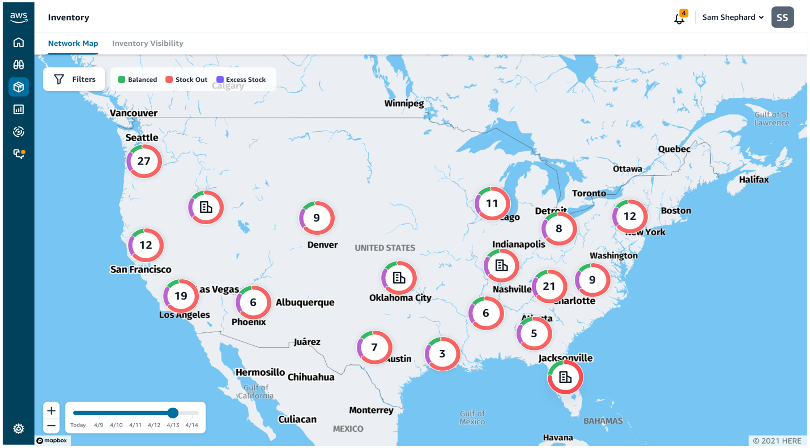Click the mapbox attribution logo

[x=52, y=440]
